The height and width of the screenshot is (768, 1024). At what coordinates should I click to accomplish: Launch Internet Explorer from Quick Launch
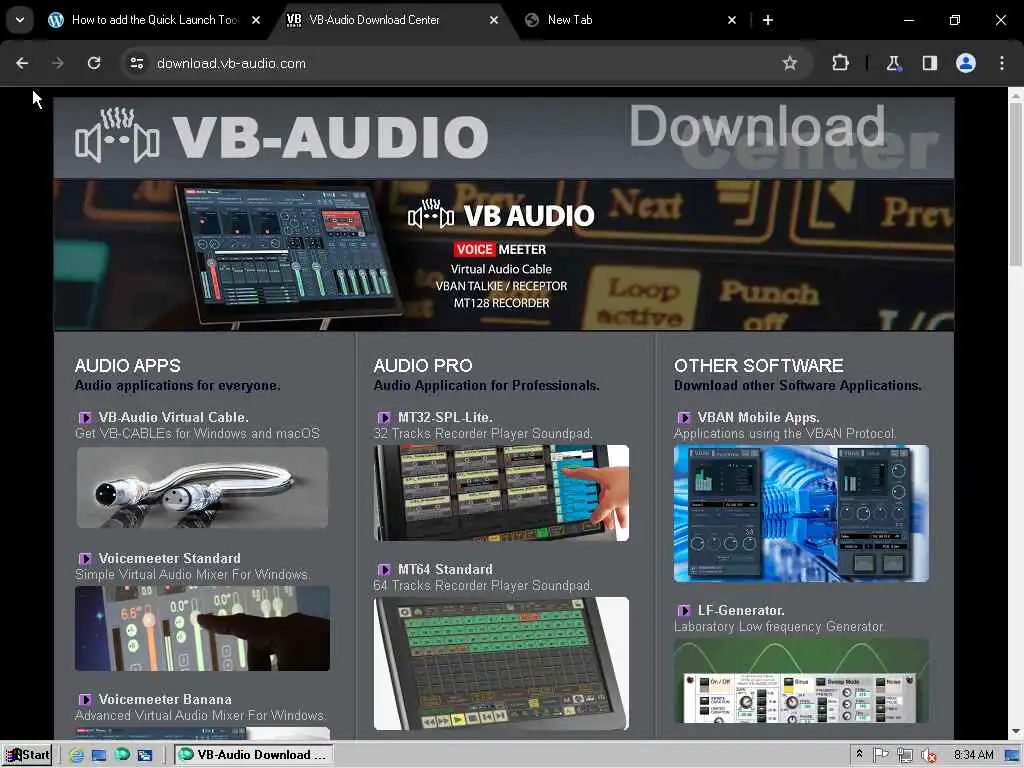76,756
